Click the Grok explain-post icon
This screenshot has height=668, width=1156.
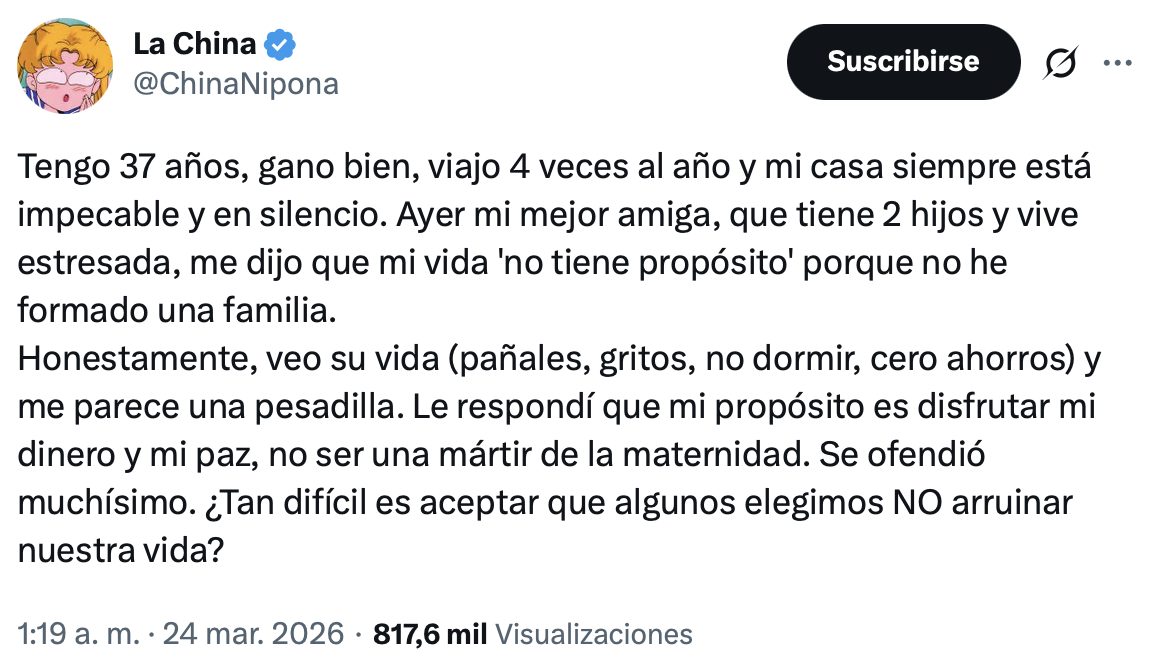tap(1060, 64)
